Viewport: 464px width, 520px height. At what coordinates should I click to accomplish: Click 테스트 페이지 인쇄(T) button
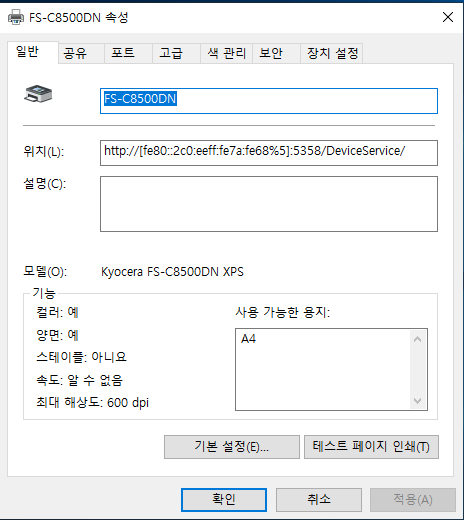[371, 447]
